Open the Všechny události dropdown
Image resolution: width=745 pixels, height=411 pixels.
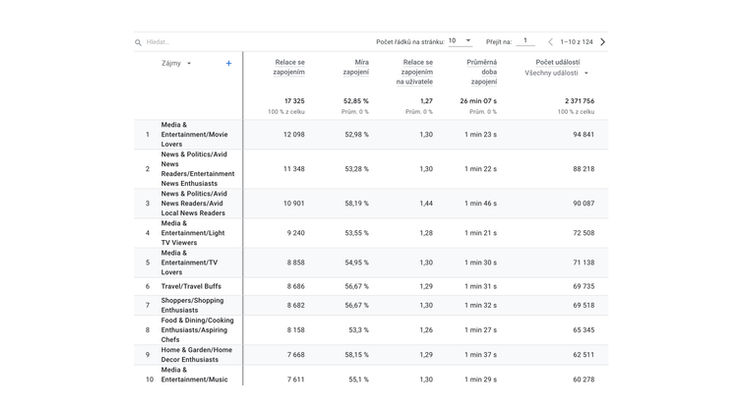[x=556, y=73]
